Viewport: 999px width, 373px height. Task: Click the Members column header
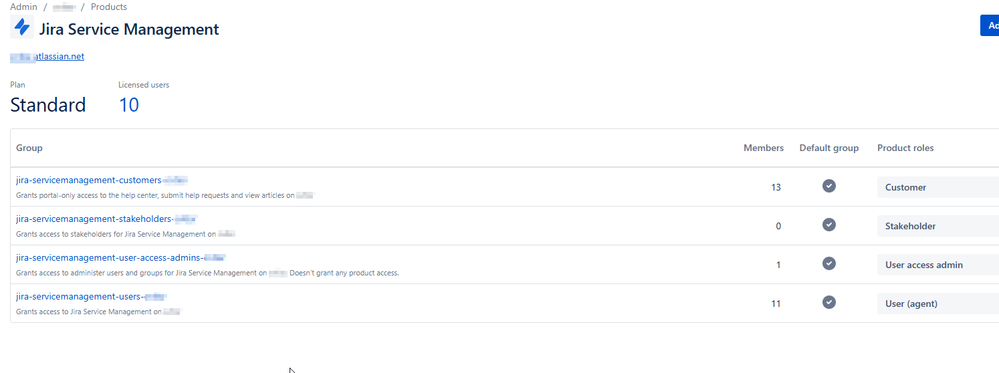point(763,148)
